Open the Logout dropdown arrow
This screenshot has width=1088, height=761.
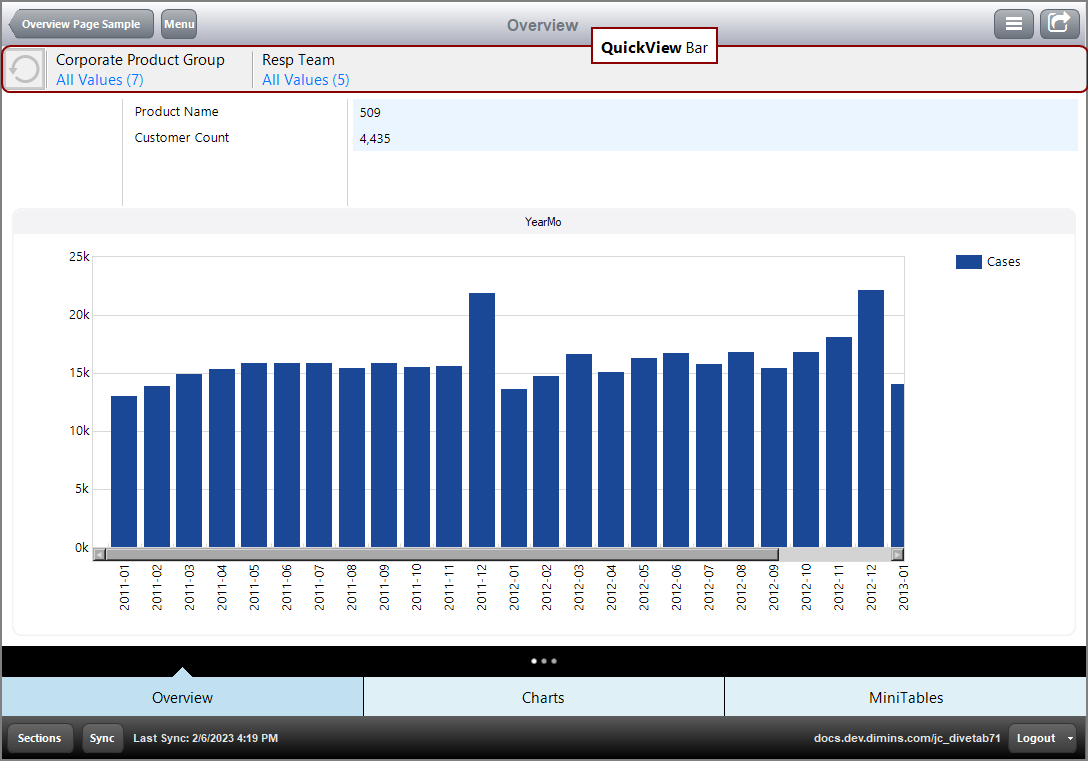[1071, 738]
